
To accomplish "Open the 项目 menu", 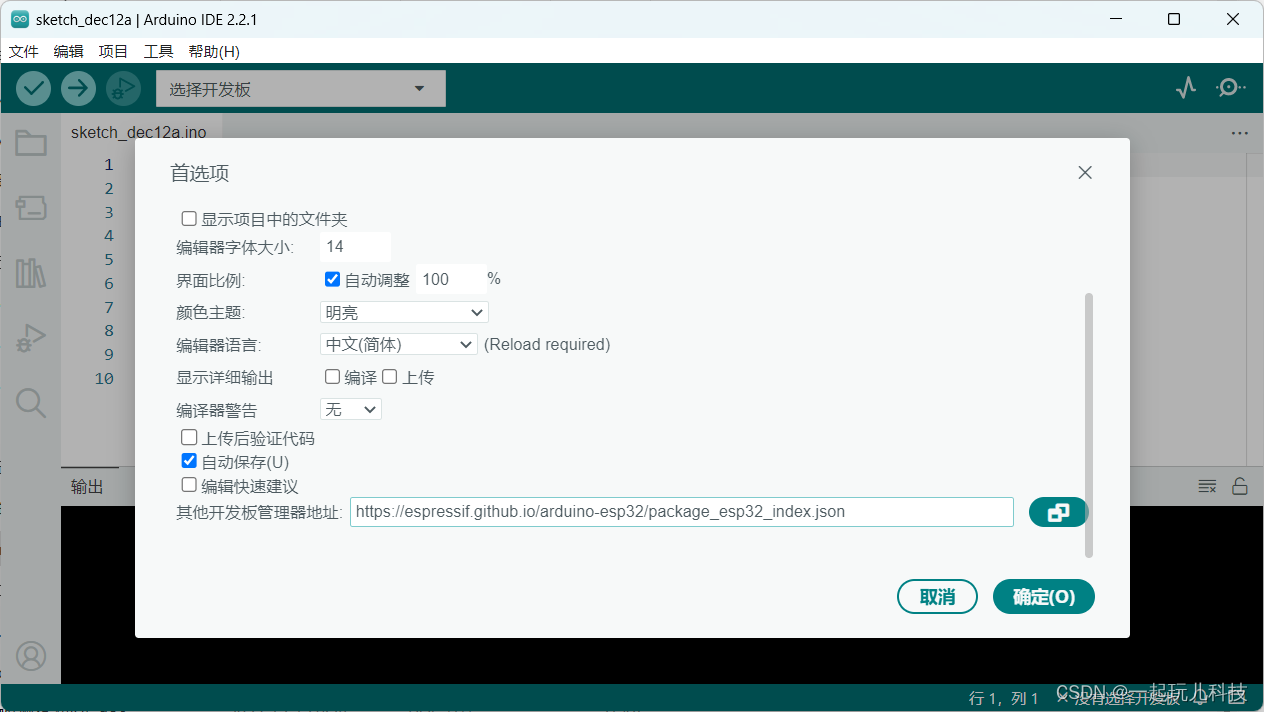I will click(114, 51).
